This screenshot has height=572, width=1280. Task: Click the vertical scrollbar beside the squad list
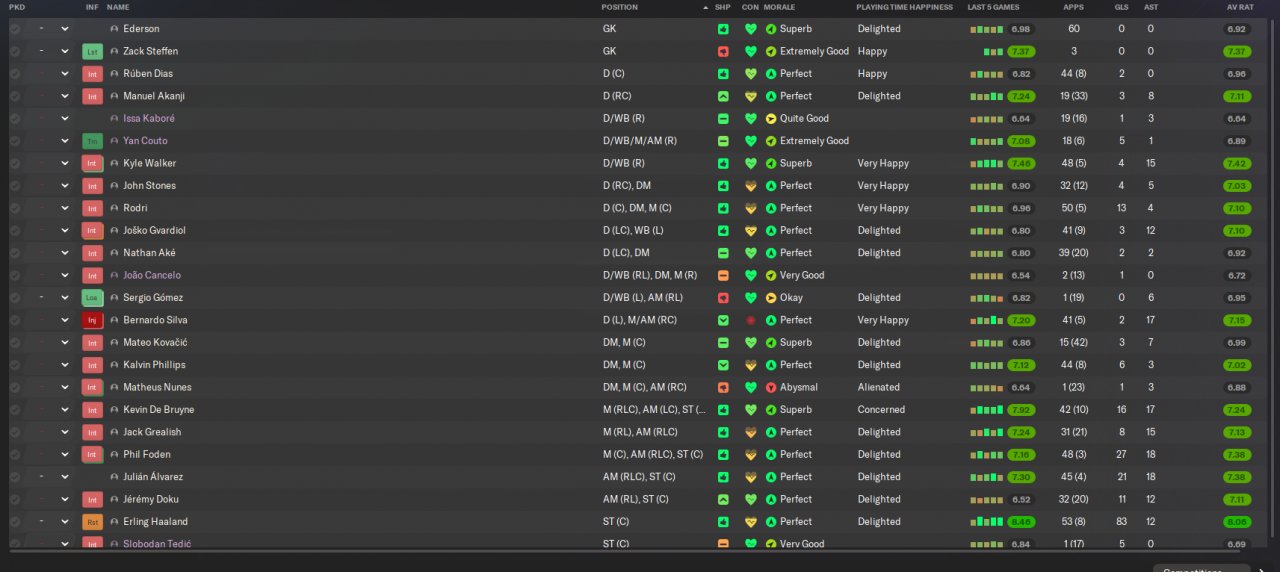[x=1274, y=280]
